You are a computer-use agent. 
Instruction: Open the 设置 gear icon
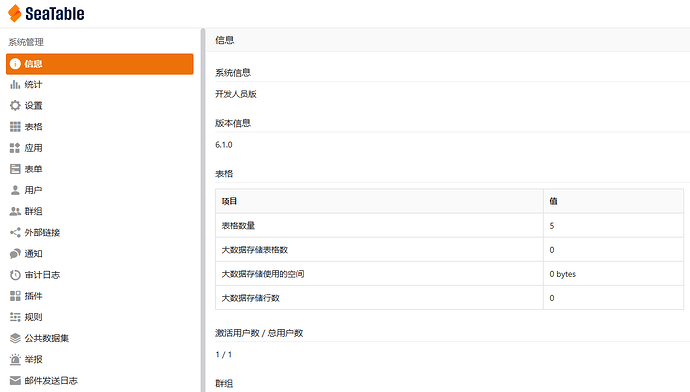point(15,106)
